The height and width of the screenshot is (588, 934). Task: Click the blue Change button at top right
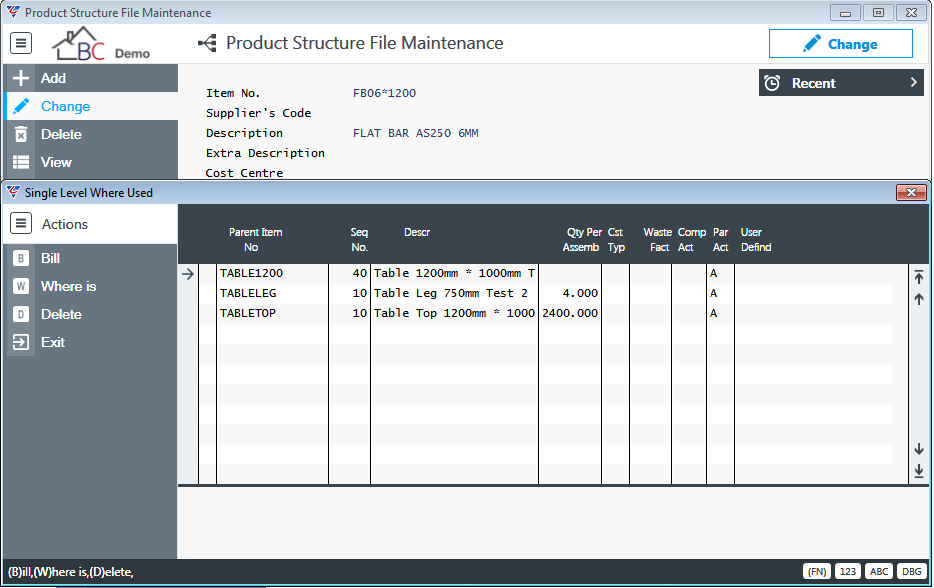840,44
